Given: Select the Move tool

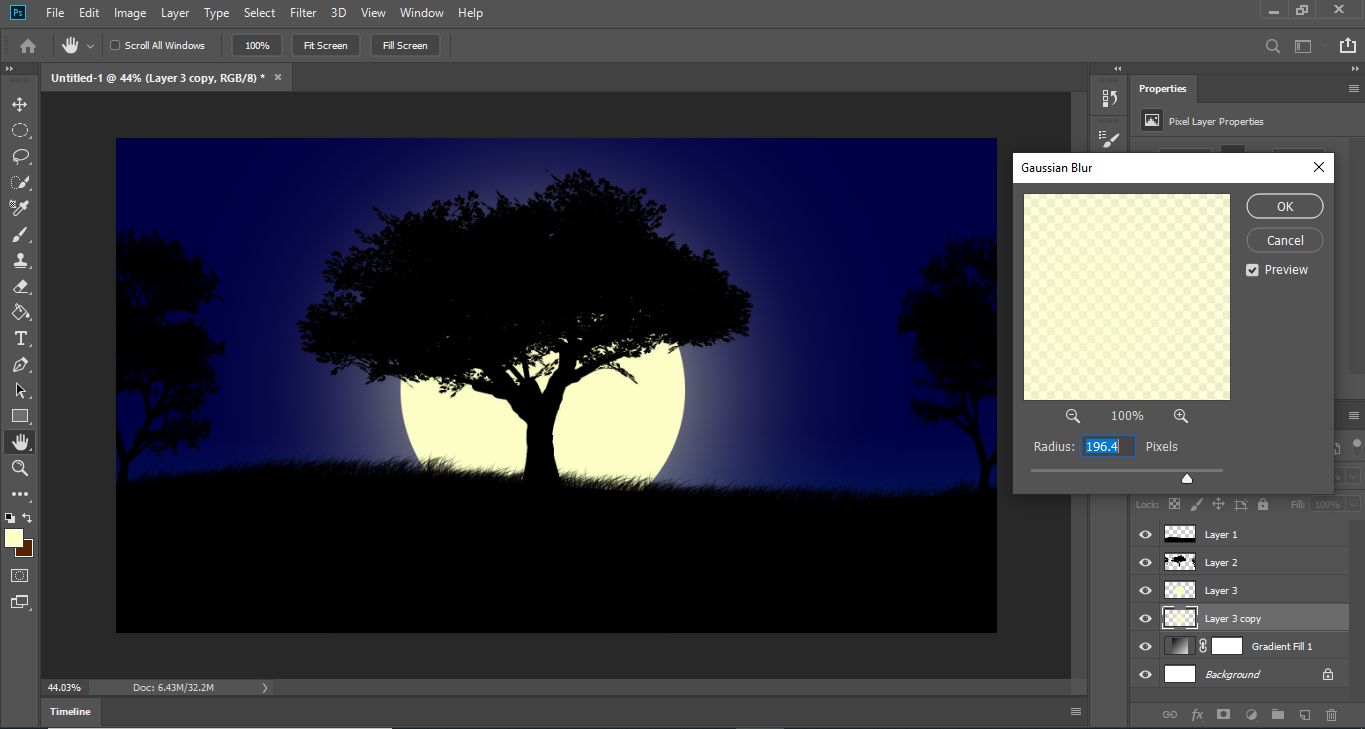Looking at the screenshot, I should pos(19,105).
